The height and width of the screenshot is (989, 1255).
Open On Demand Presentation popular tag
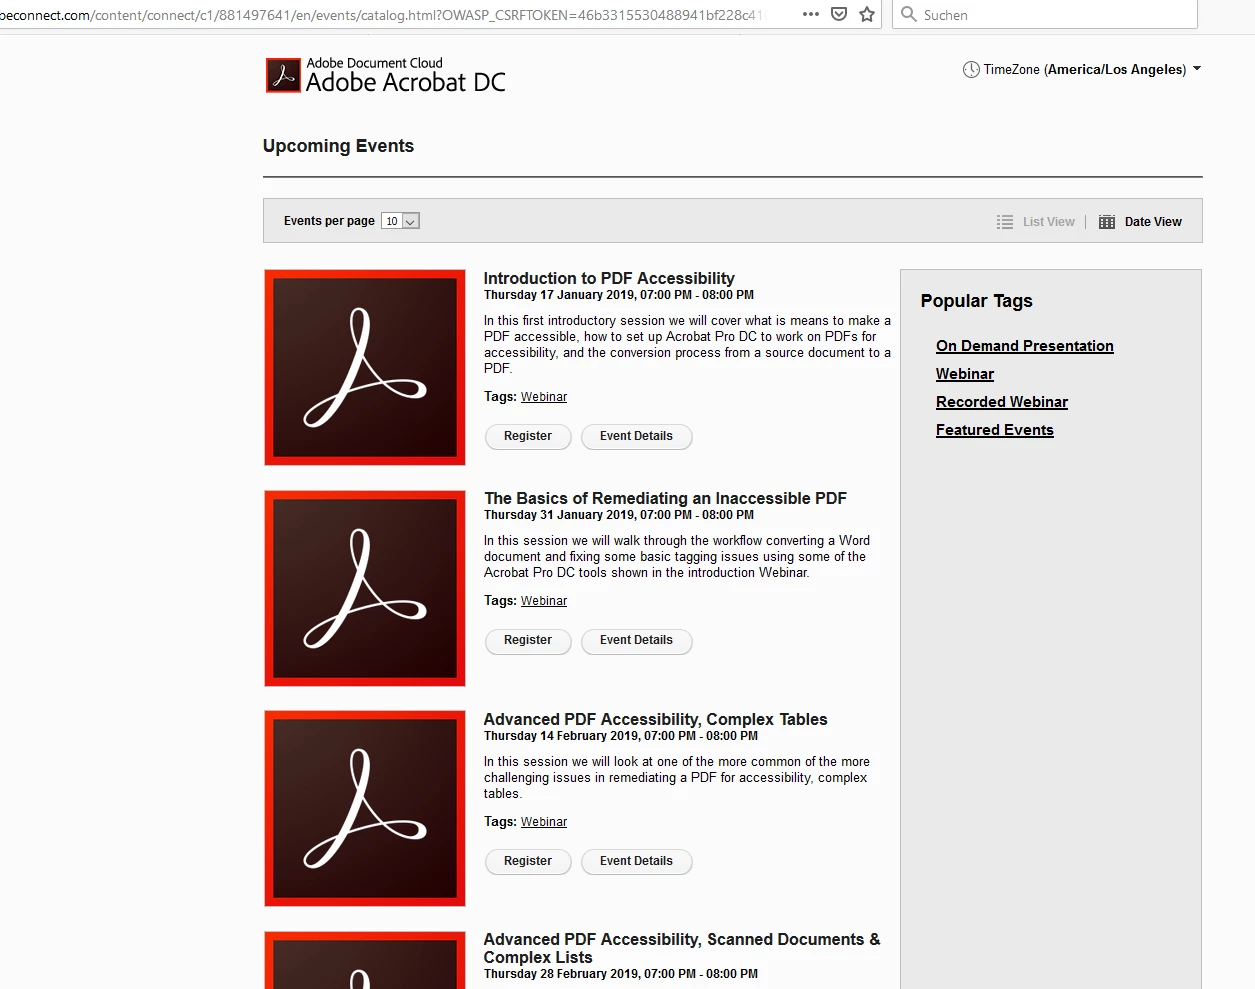pos(1025,346)
